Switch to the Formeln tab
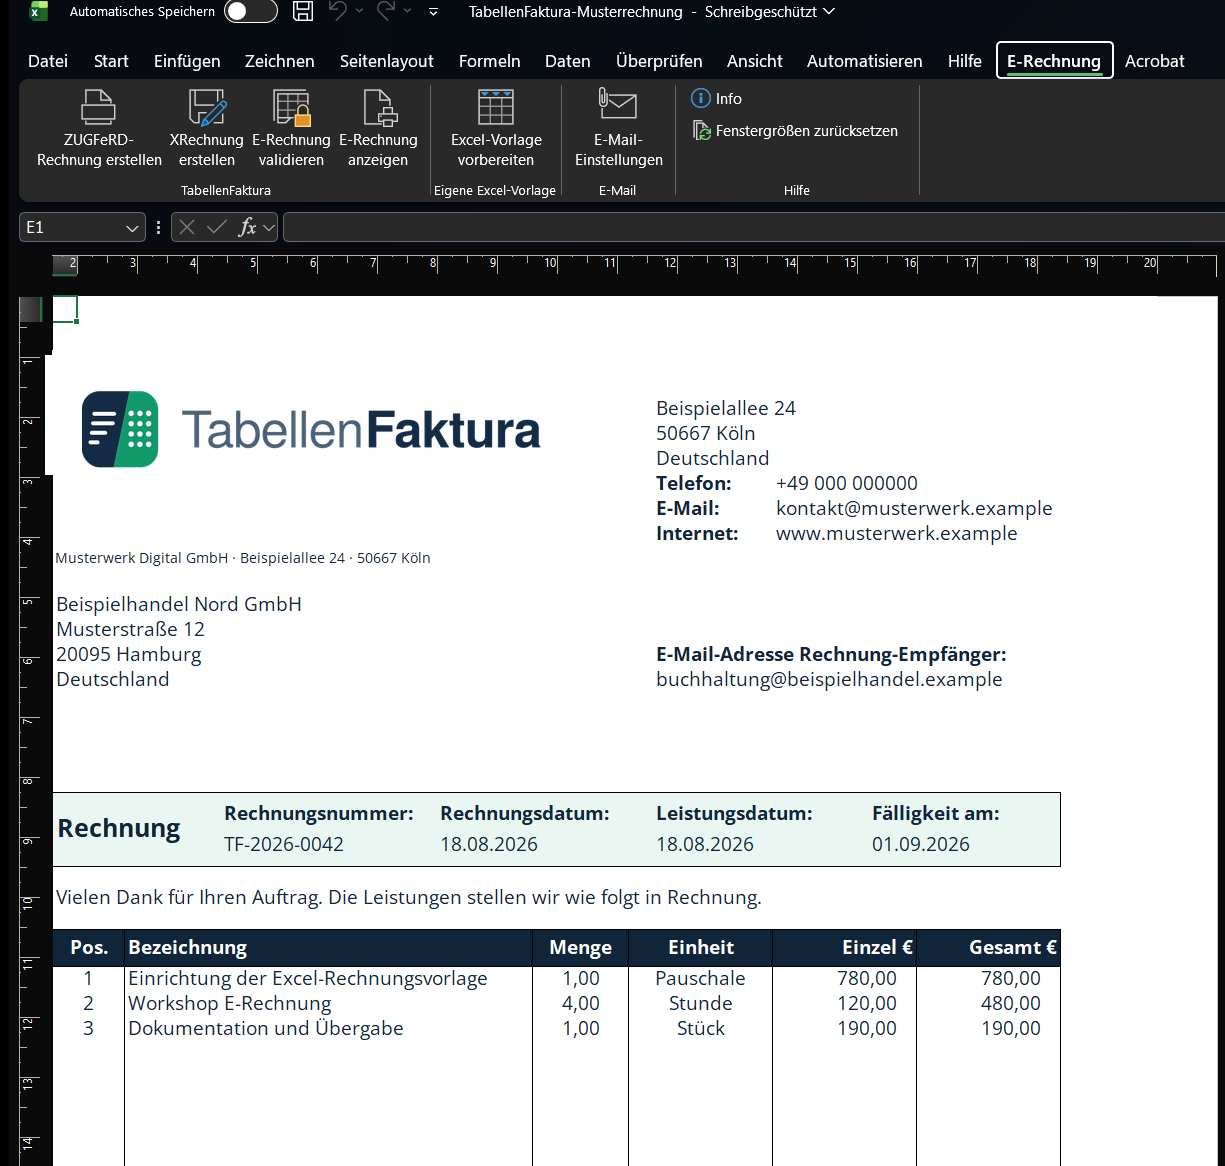1225x1166 pixels. 489,61
